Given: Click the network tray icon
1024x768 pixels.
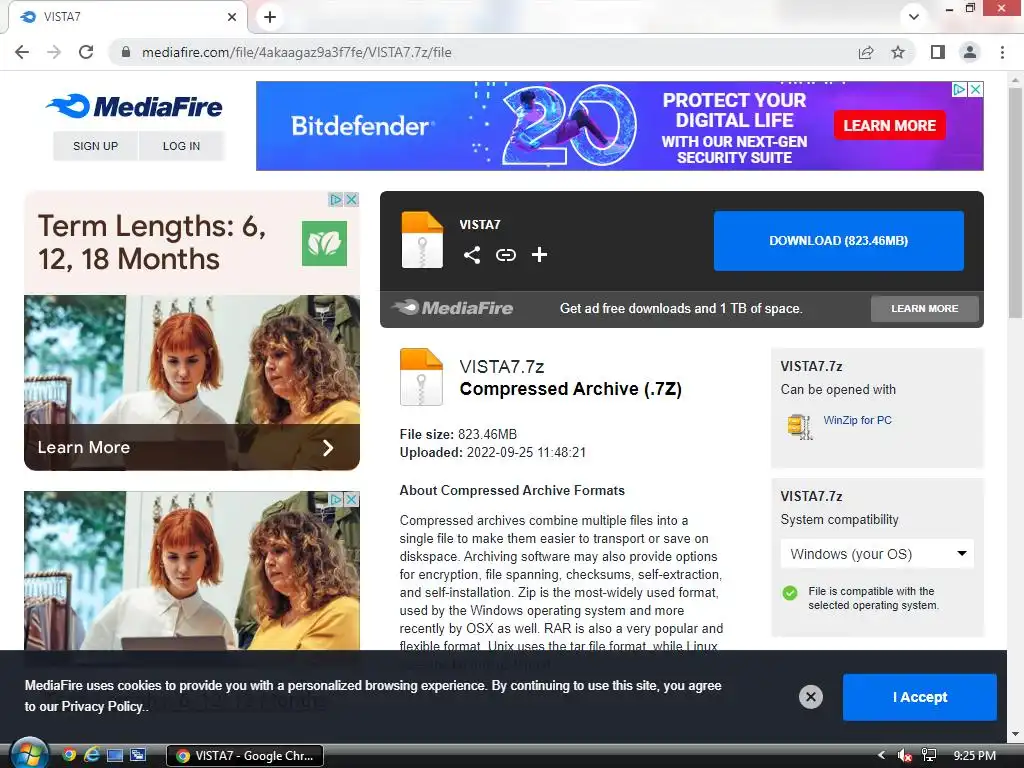Looking at the screenshot, I should pyautogui.click(x=929, y=756).
